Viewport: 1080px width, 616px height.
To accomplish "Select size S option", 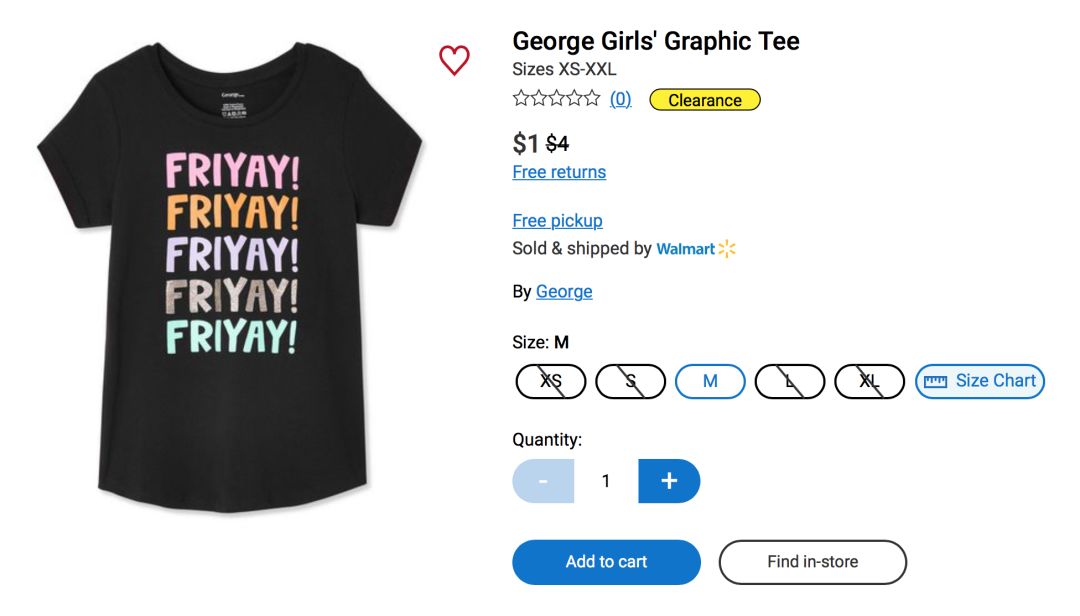I will tap(630, 381).
